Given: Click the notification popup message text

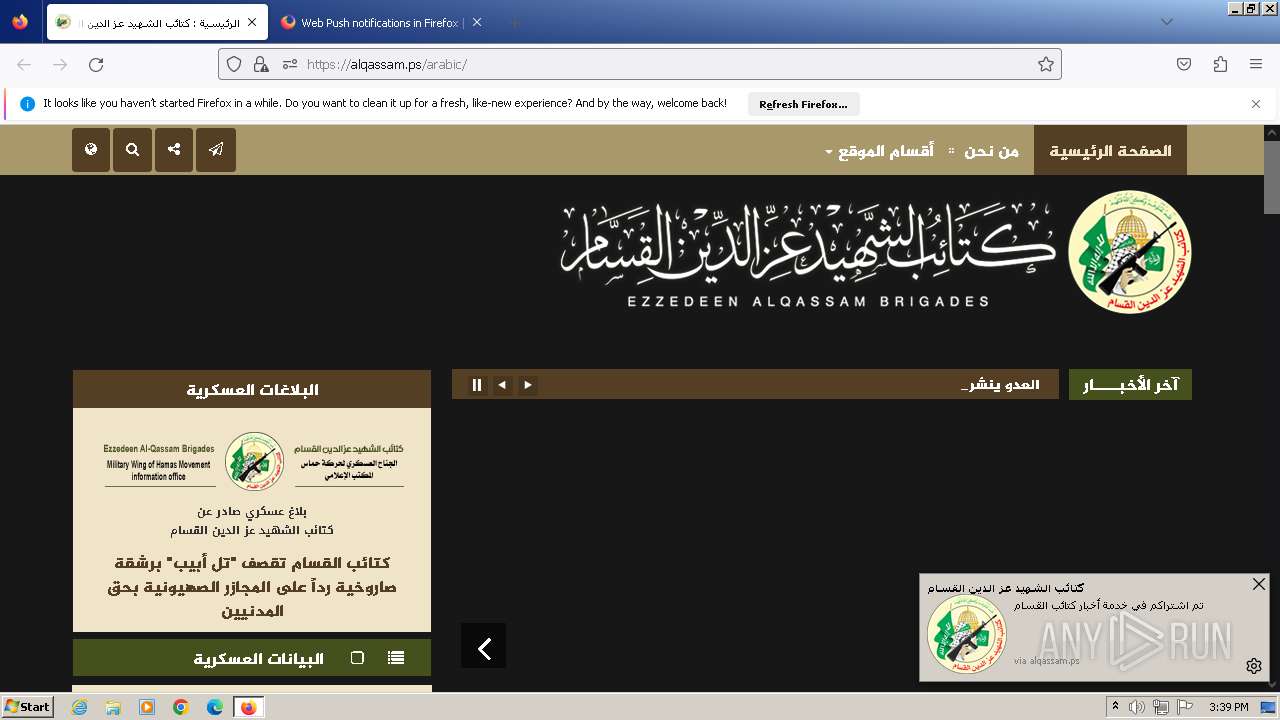Looking at the screenshot, I should pos(1108,605).
